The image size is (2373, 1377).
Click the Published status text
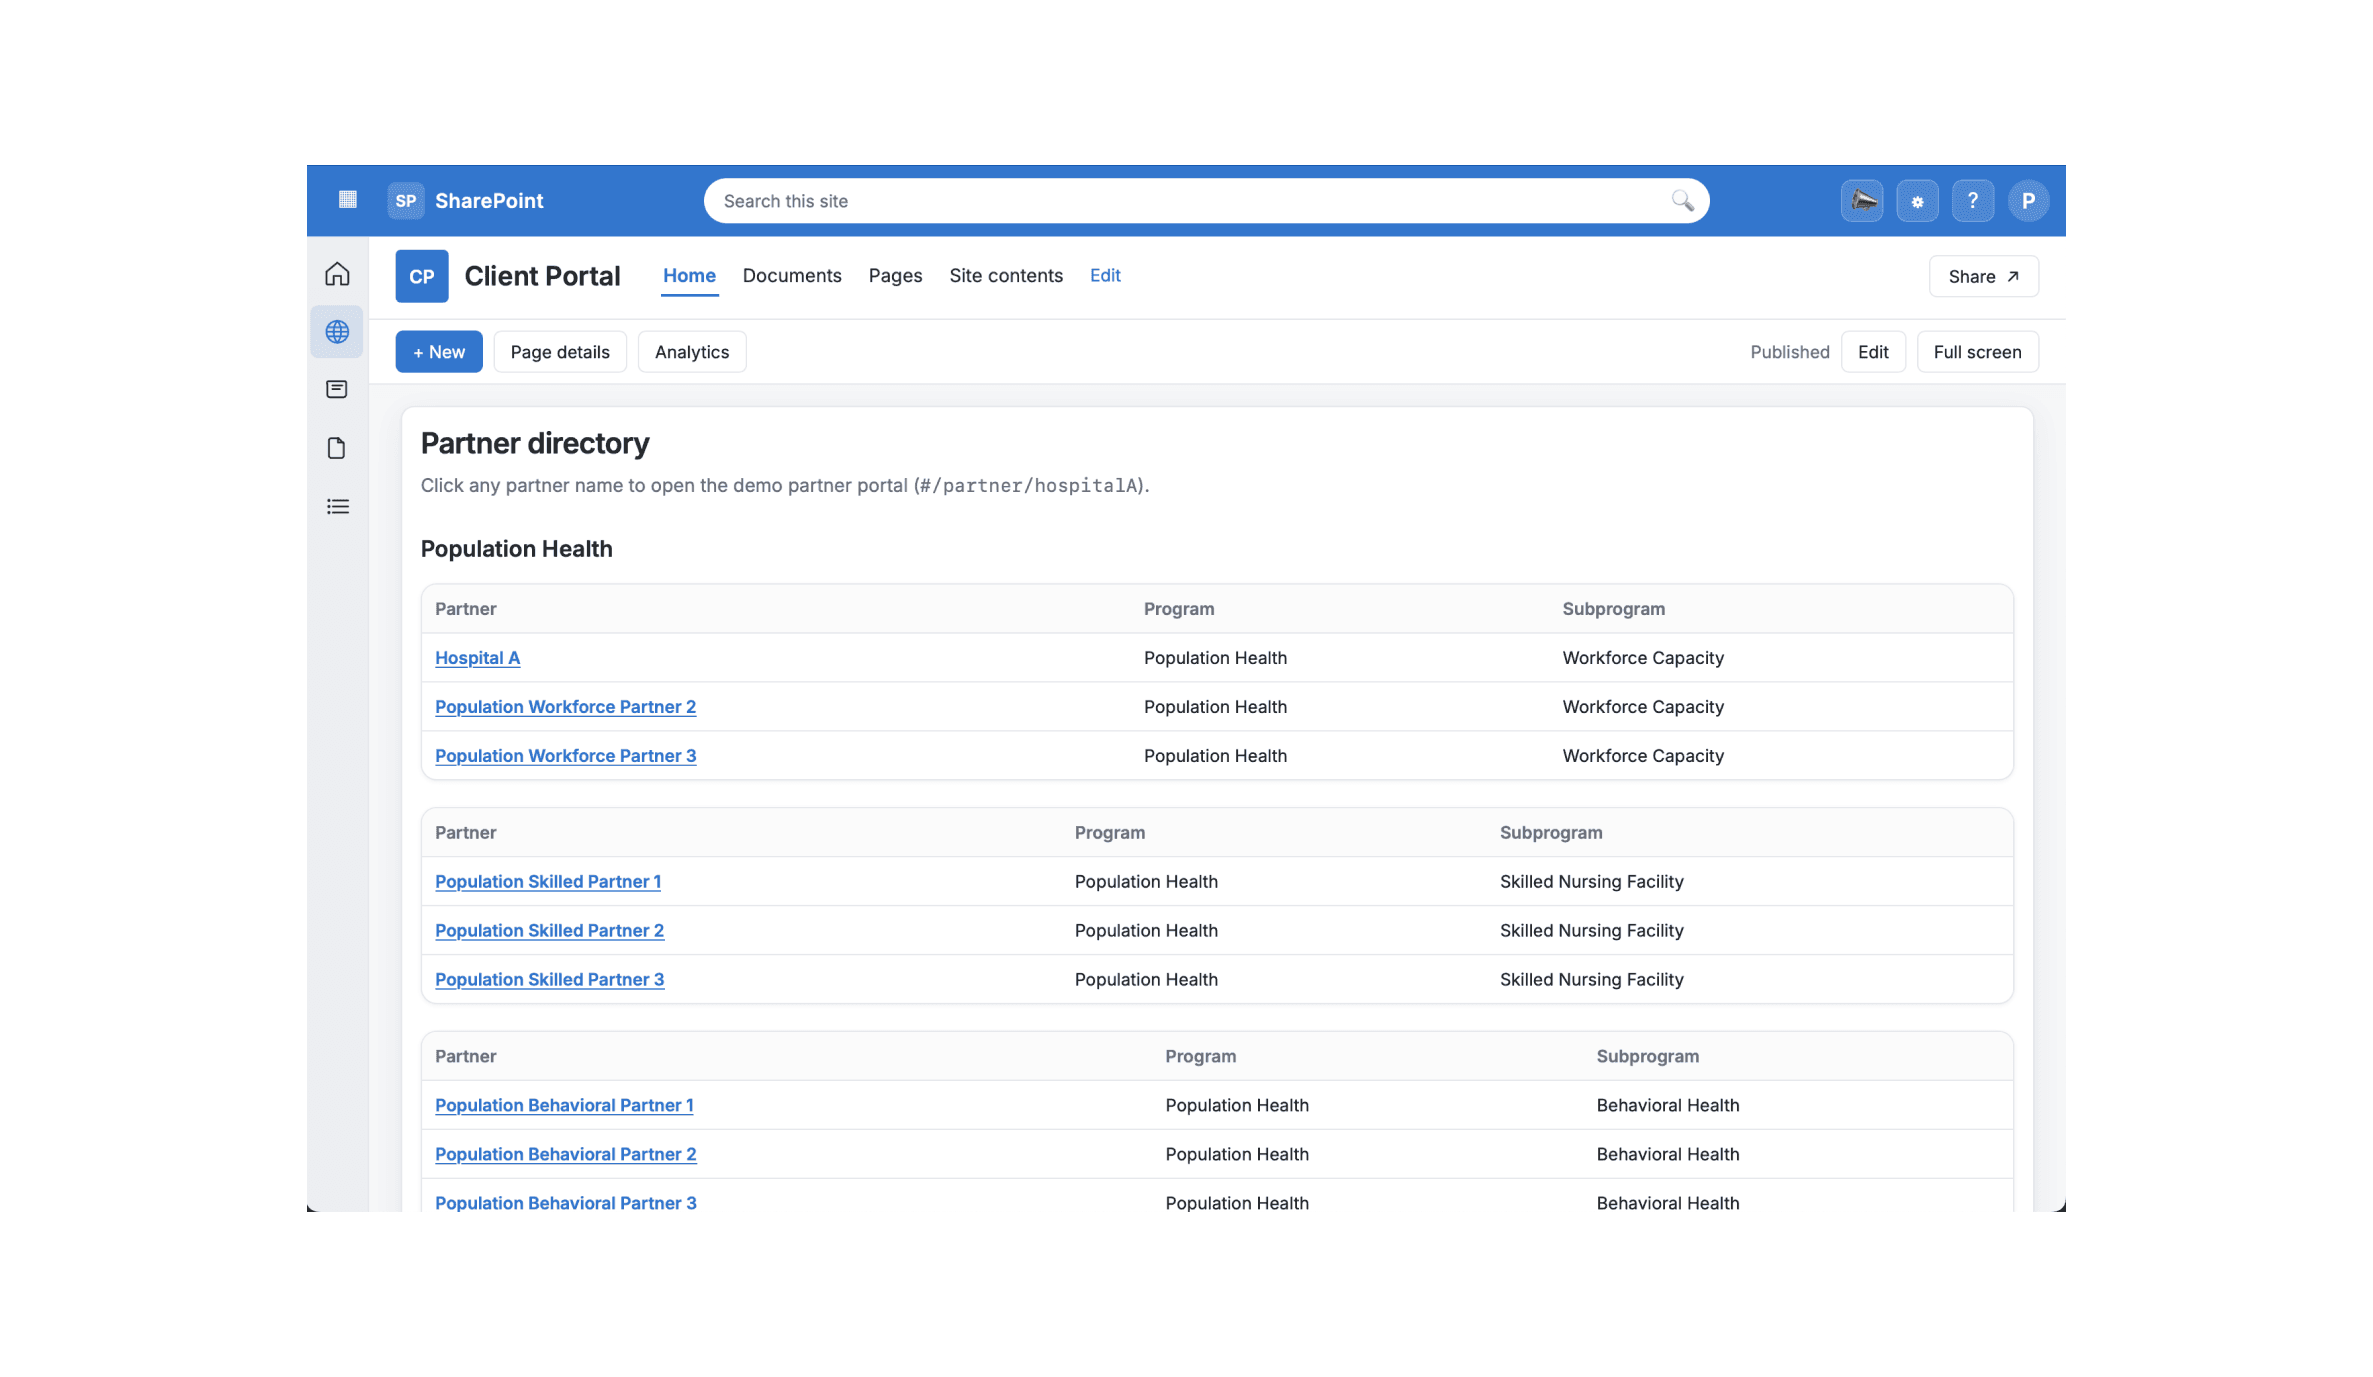pyautogui.click(x=1790, y=352)
